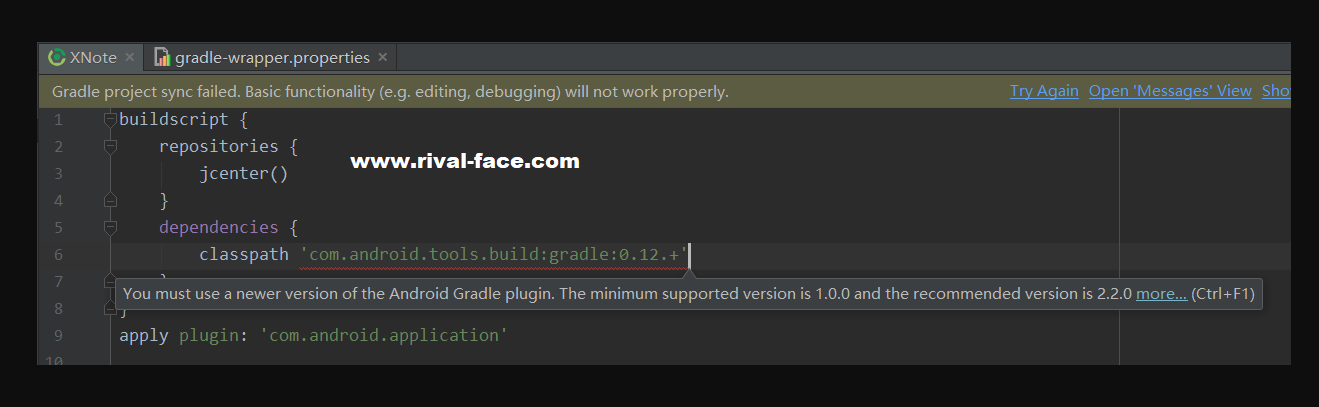Click line number 9 in the gutter
The width and height of the screenshot is (1319, 407).
click(x=58, y=335)
